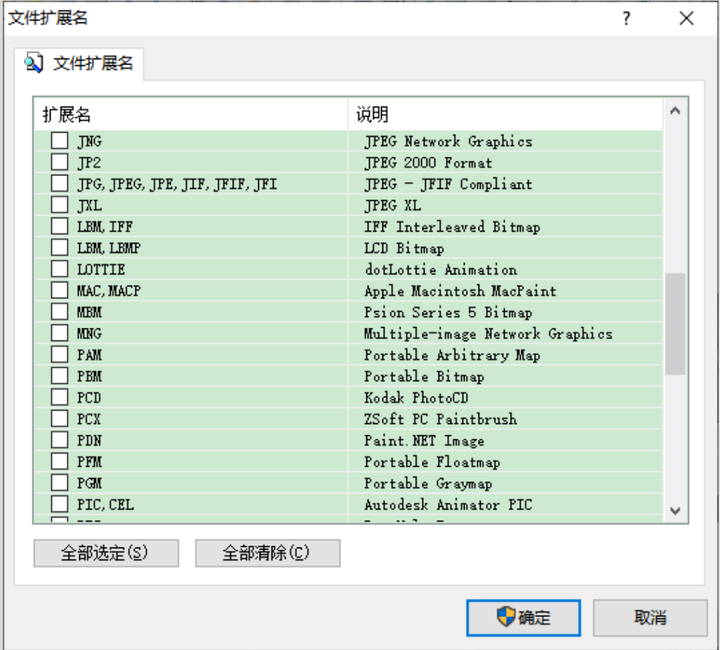Tick the PBM extension checkbox
This screenshot has width=720, height=650.
(x=59, y=376)
